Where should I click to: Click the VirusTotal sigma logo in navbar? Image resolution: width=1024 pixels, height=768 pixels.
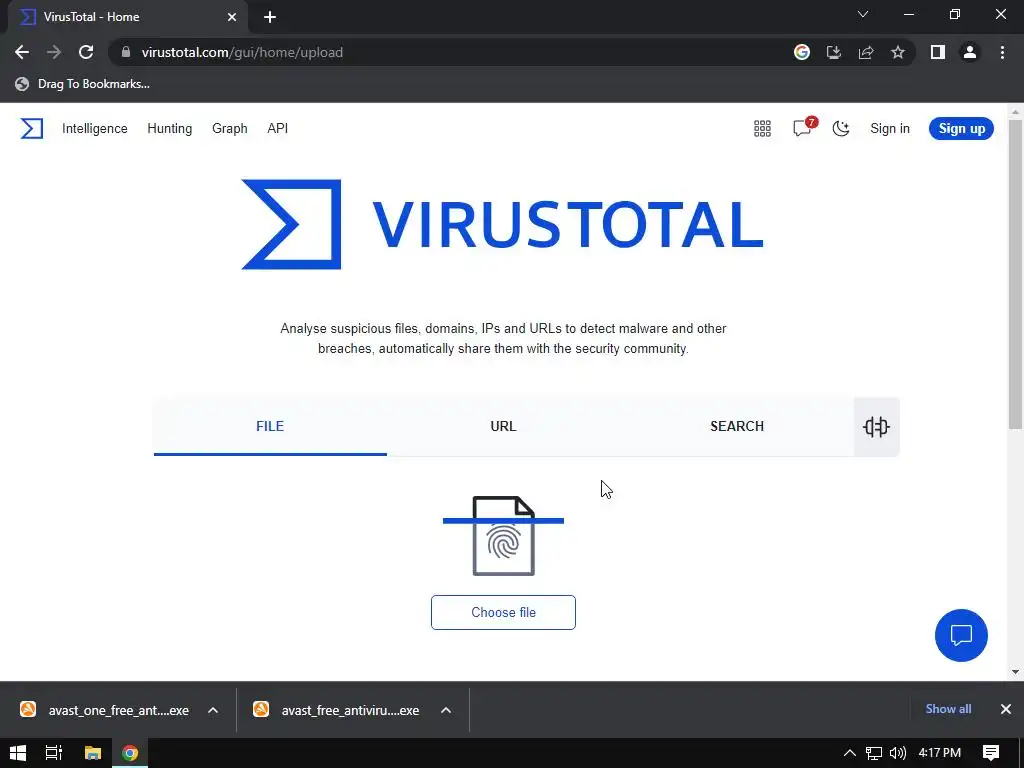click(31, 129)
